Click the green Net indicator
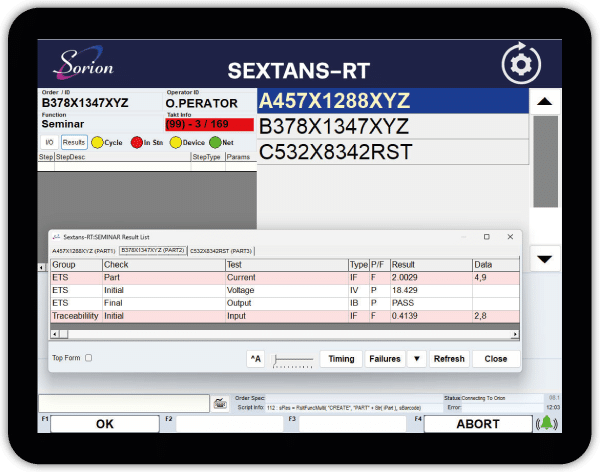Image resolution: width=600 pixels, height=472 pixels. click(215, 142)
